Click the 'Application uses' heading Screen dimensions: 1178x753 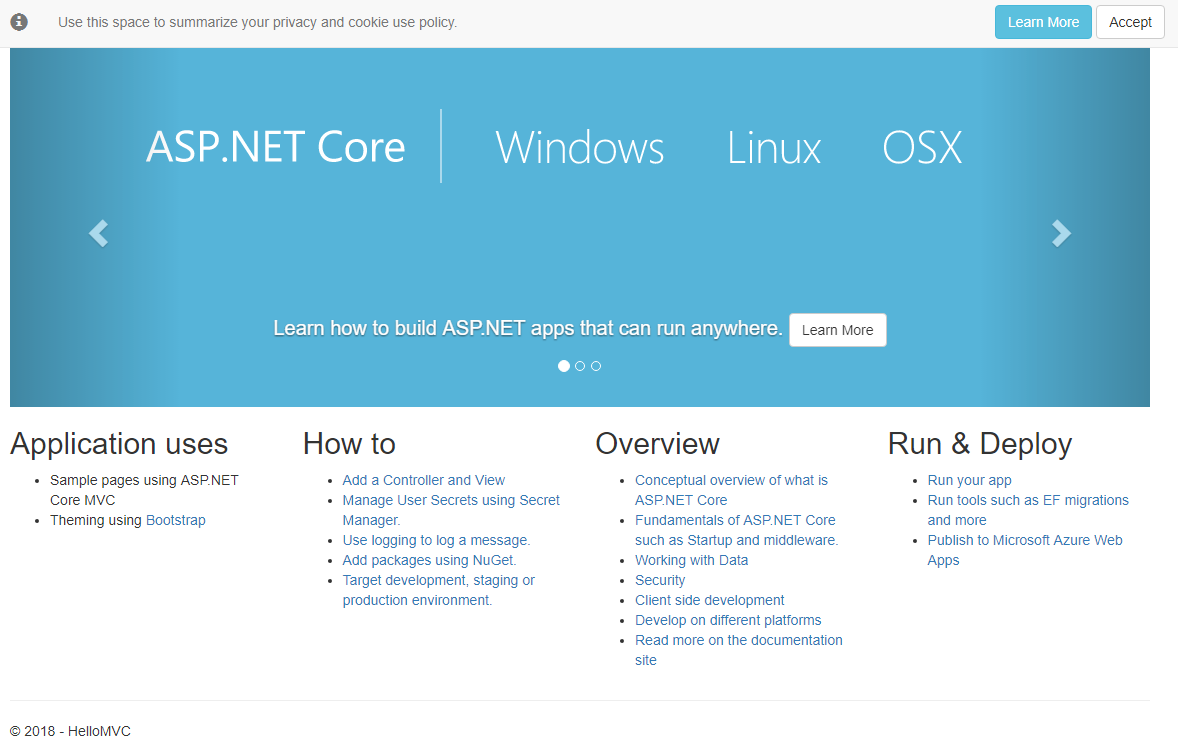pyautogui.click(x=119, y=444)
